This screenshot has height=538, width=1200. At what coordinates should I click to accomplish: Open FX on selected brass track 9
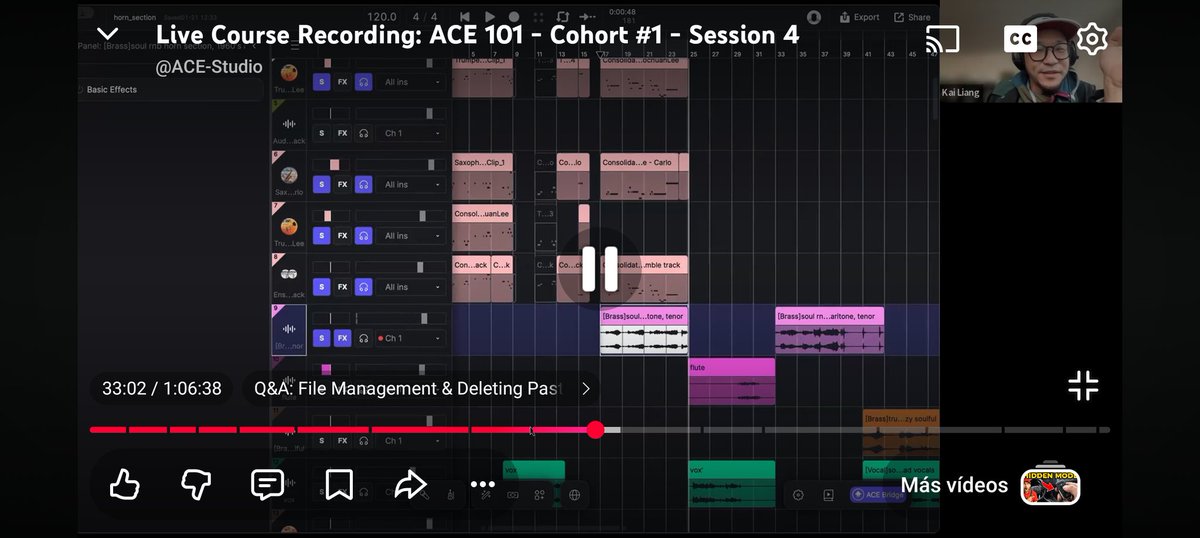(342, 338)
